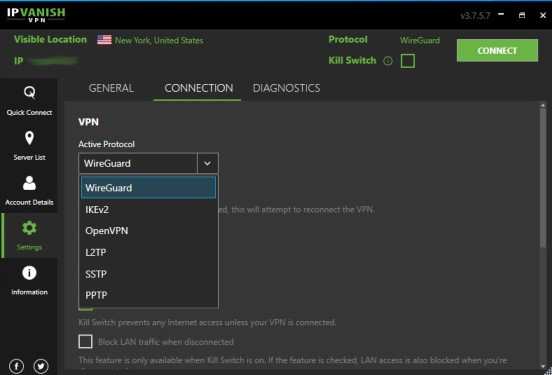
Task: Toggle the Kill Switch checkbox in the header
Action: (x=408, y=61)
